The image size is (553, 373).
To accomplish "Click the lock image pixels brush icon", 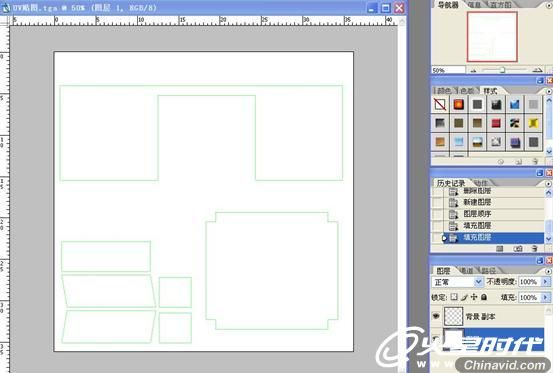I will (x=464, y=298).
